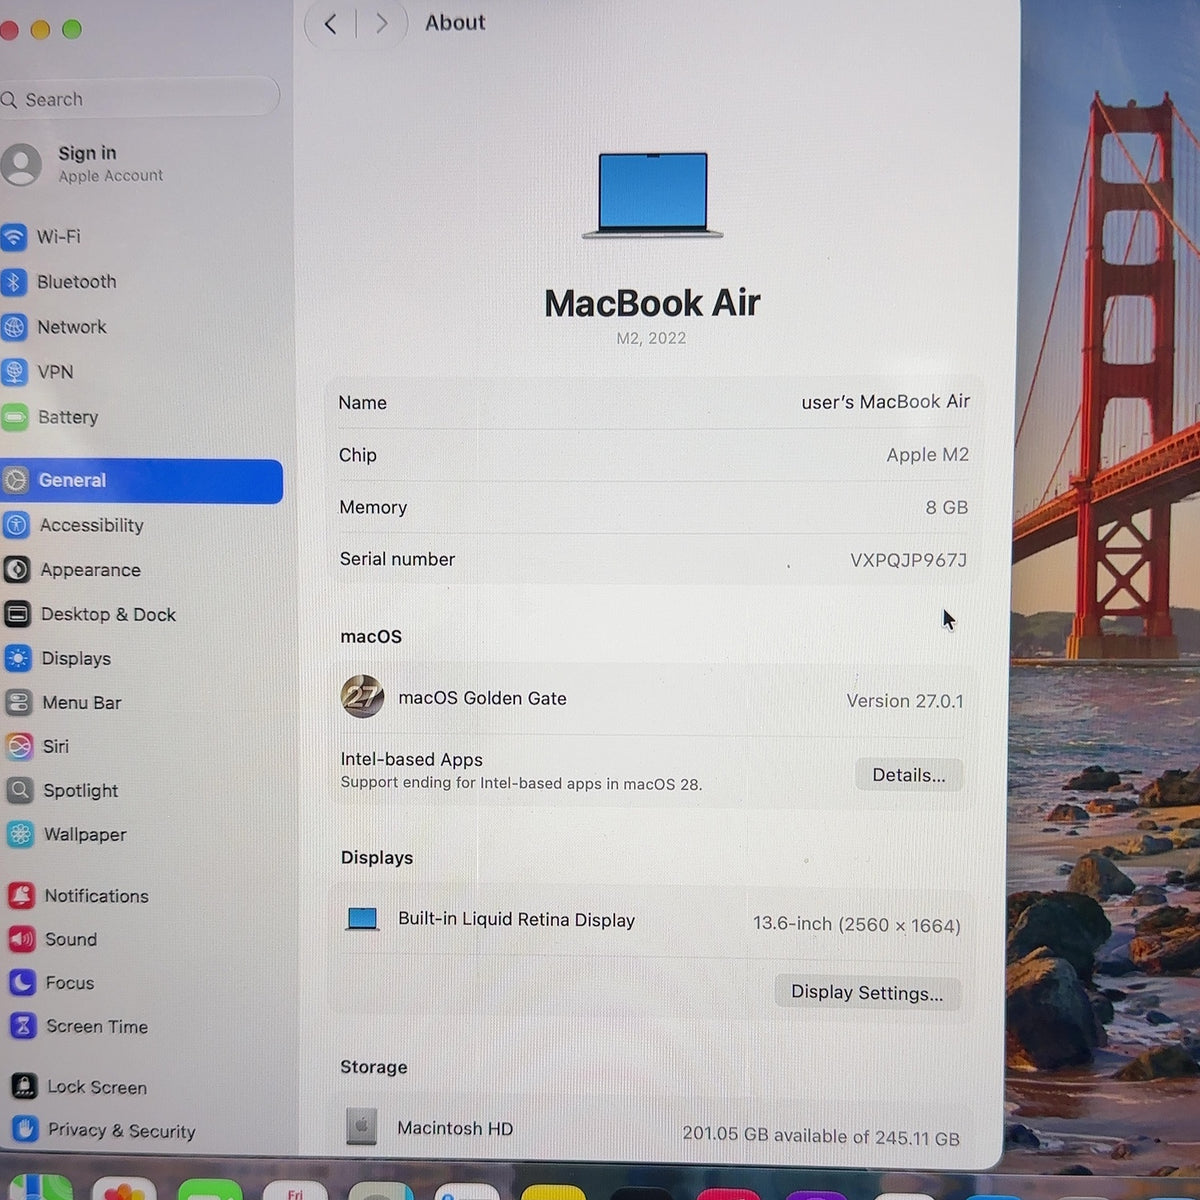This screenshot has height=1200, width=1200.
Task: Open the VPN sidebar icon
Action: coord(14,372)
